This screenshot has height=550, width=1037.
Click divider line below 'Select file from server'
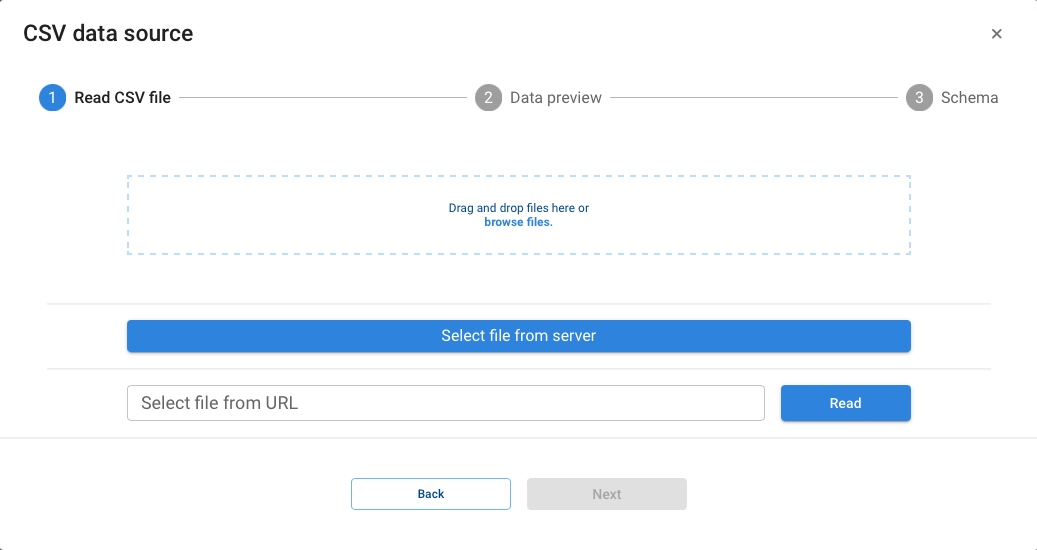tap(518, 368)
